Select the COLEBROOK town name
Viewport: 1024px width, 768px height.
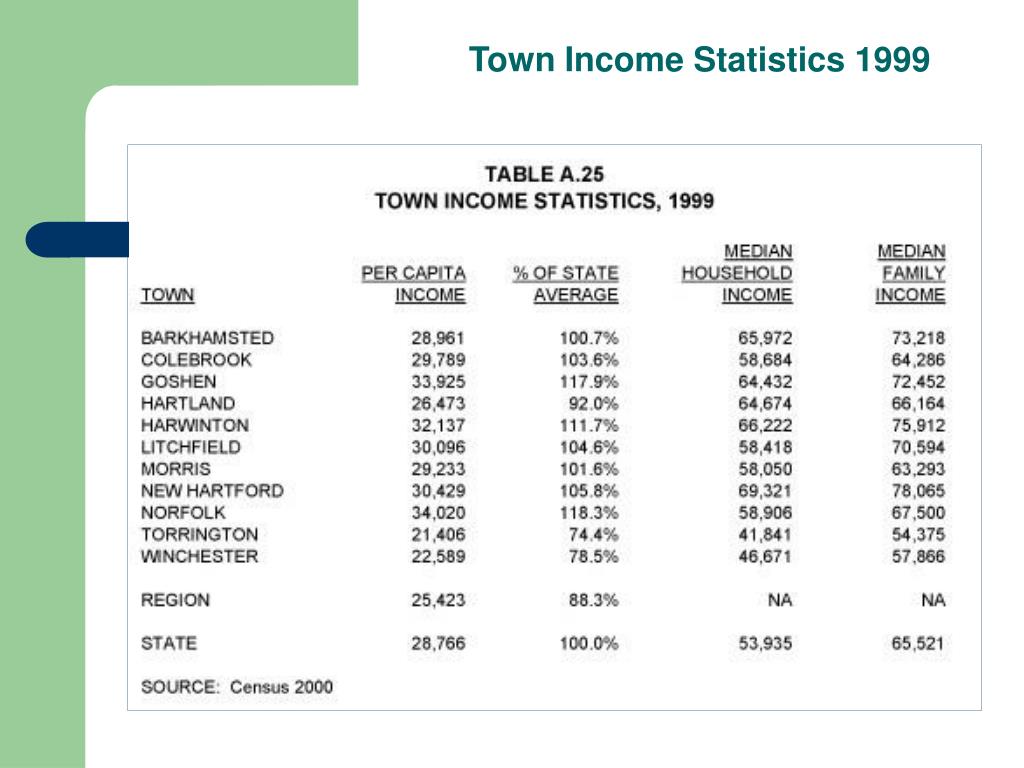point(196,360)
